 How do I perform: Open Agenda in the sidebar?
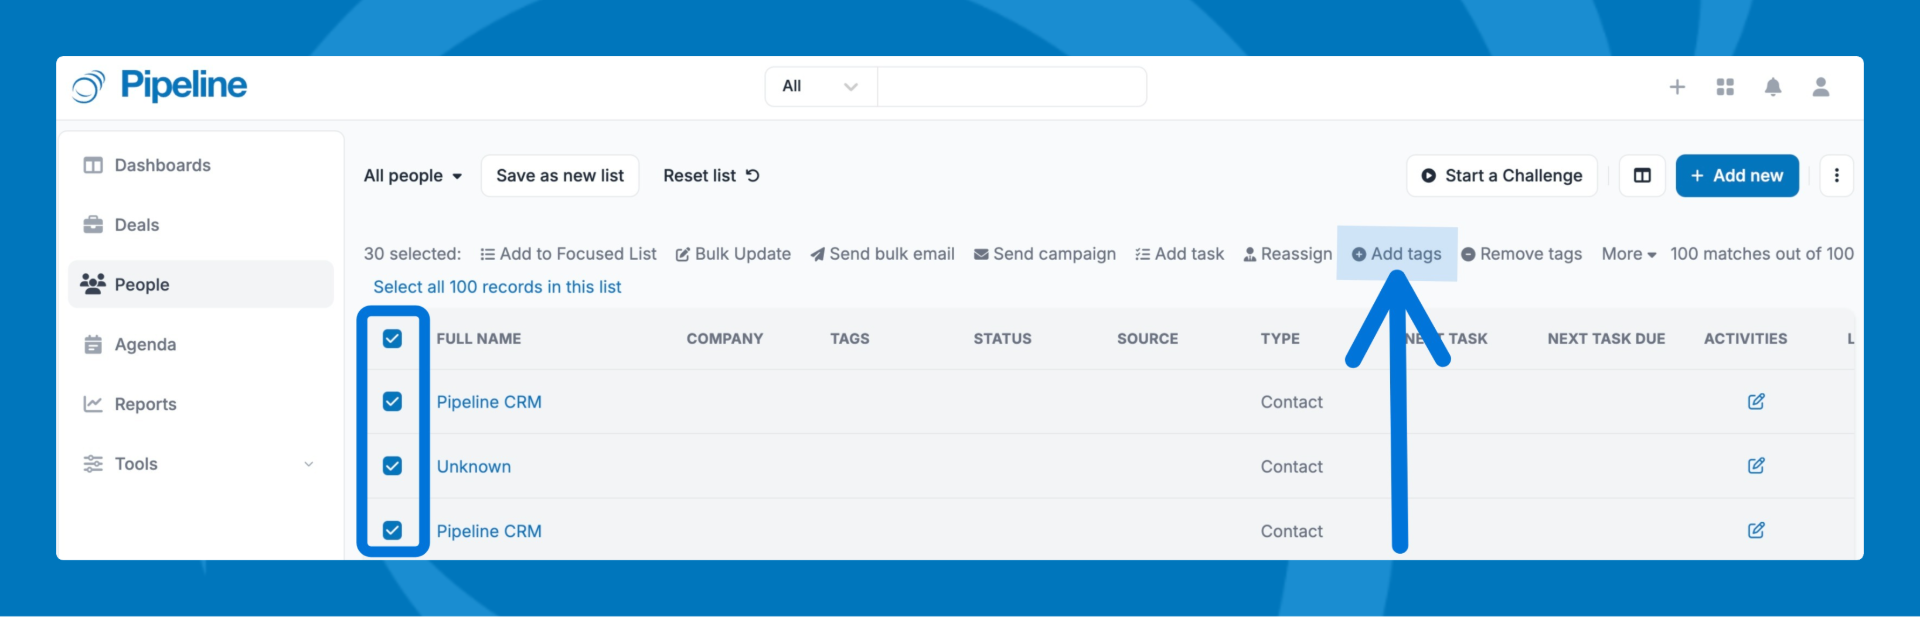pos(201,344)
